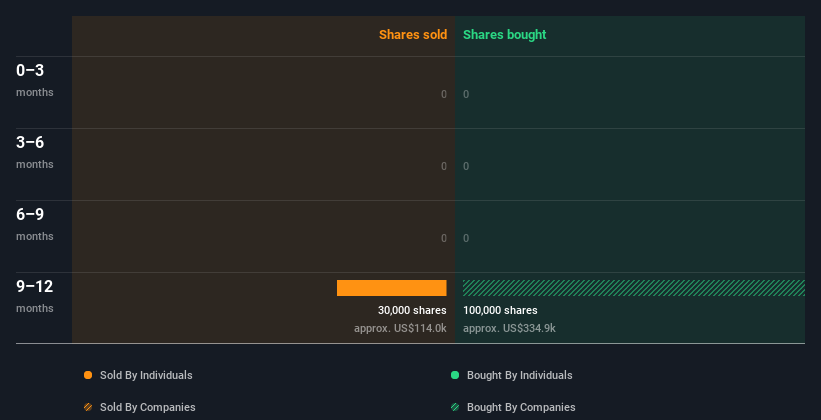
Task: Click the approx. US$114.0k value text
Action: click(400, 328)
